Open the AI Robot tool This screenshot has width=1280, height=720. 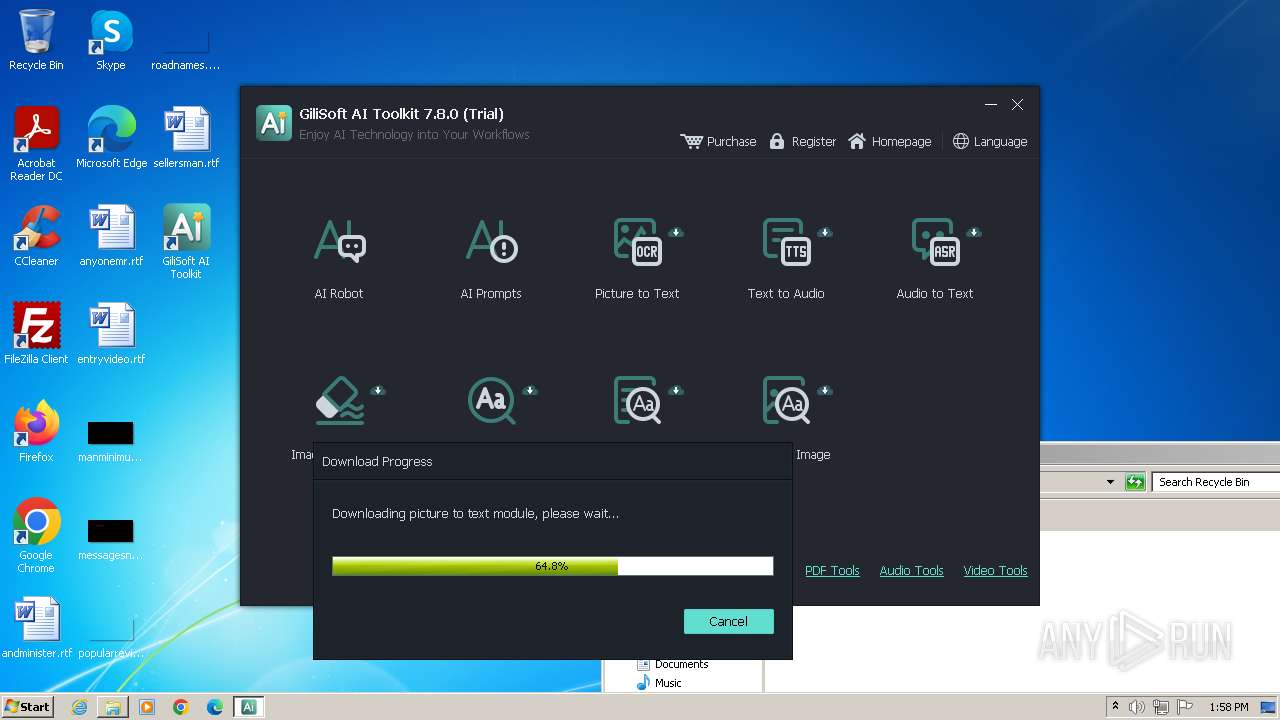click(x=339, y=258)
